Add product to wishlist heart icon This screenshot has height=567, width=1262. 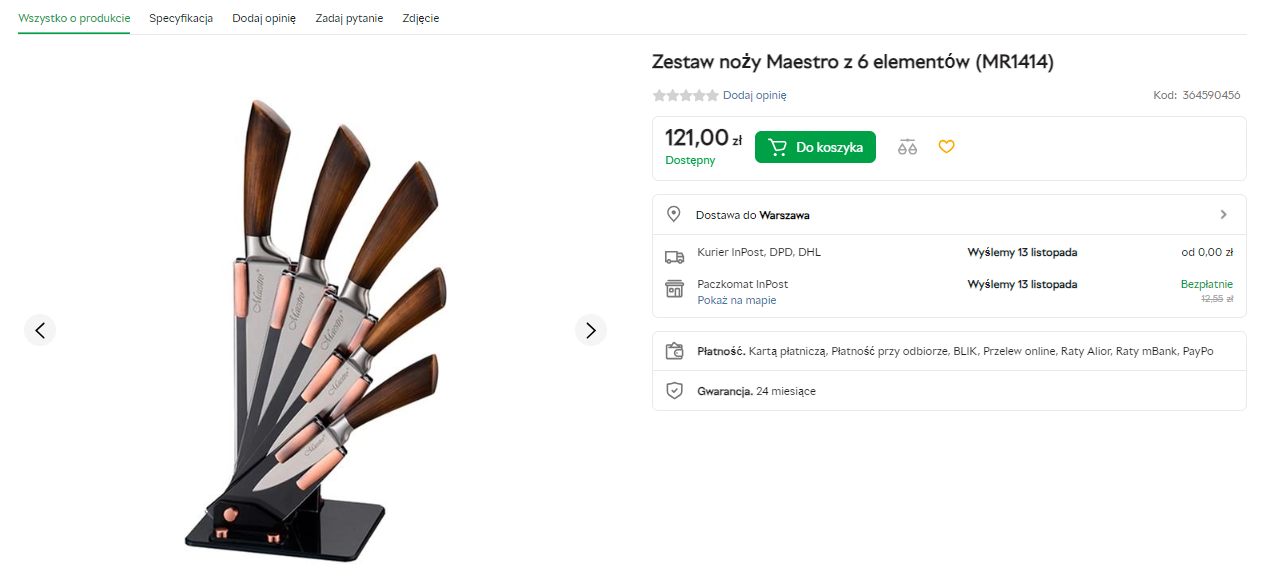pyautogui.click(x=946, y=147)
